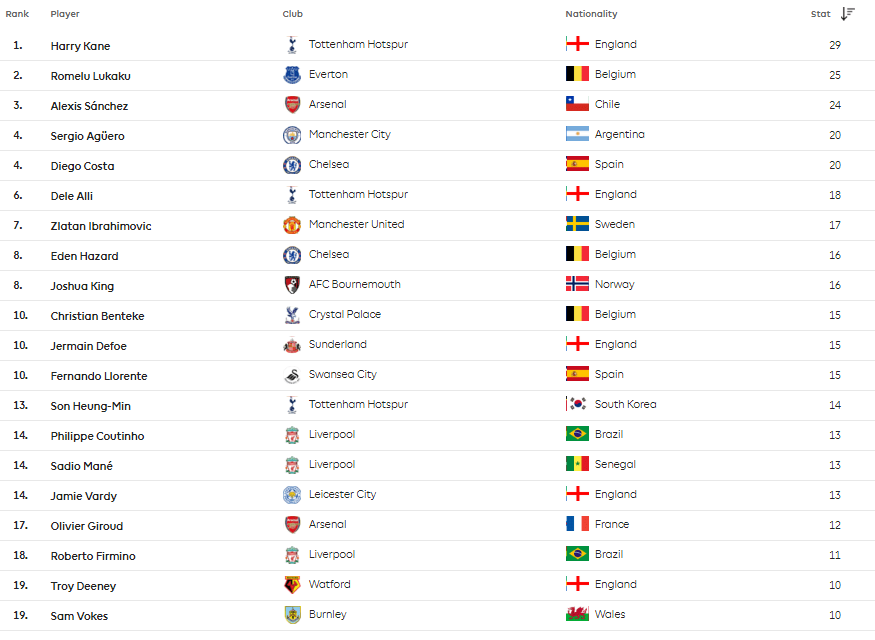Image resolution: width=875 pixels, height=640 pixels.
Task: Click the Stat column header
Action: 820,14
